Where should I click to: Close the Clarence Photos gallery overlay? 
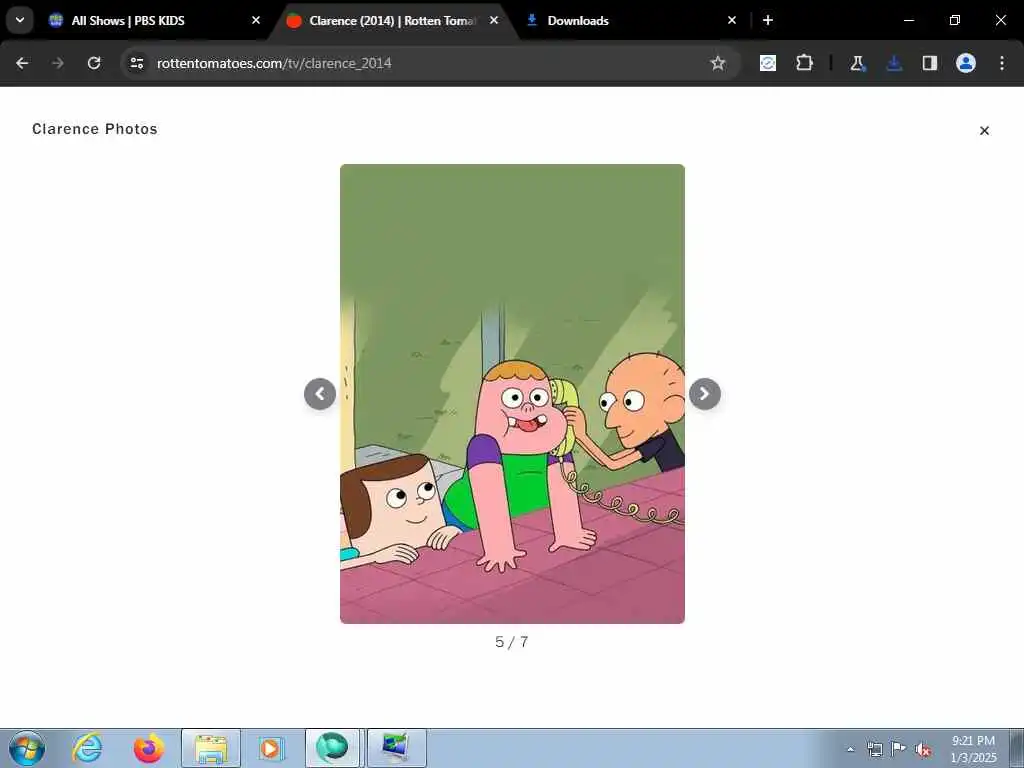coord(984,131)
